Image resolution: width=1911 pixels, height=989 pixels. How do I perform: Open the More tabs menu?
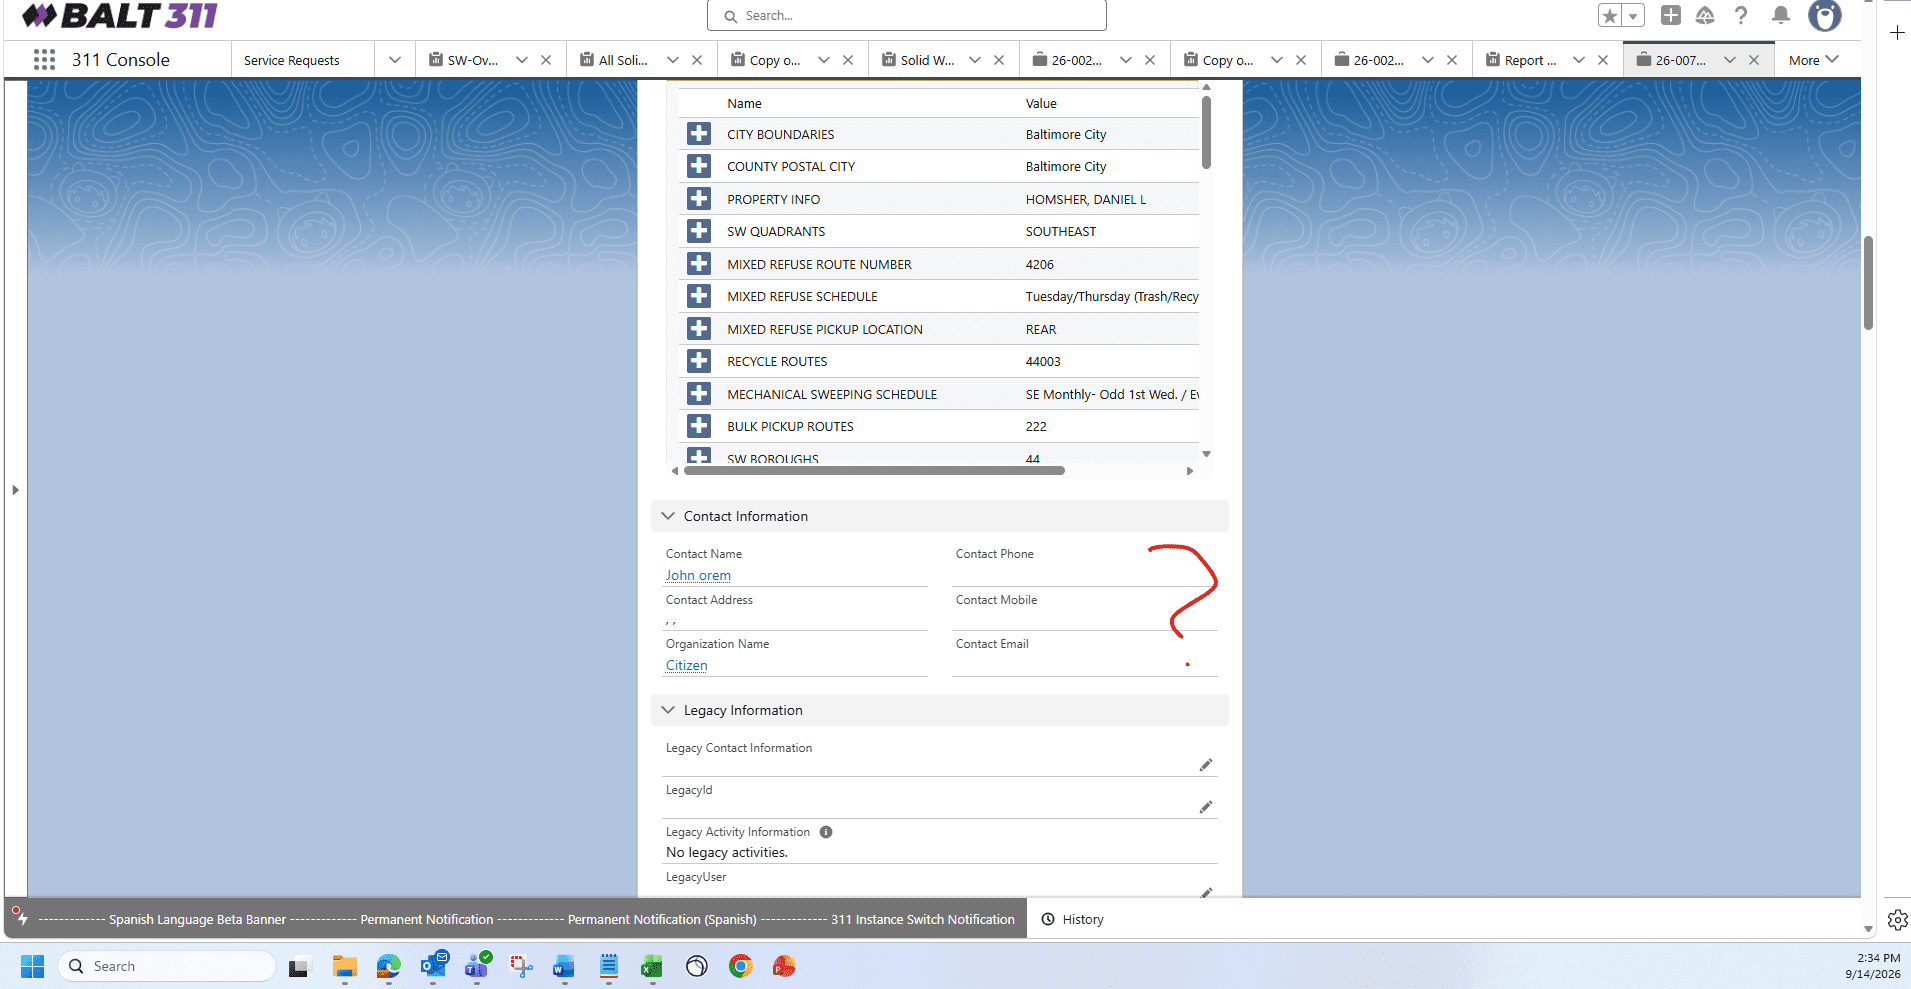tap(1813, 60)
